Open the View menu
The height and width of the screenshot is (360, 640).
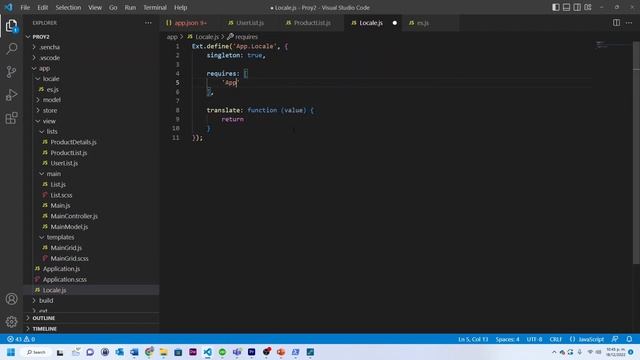(x=95, y=7)
